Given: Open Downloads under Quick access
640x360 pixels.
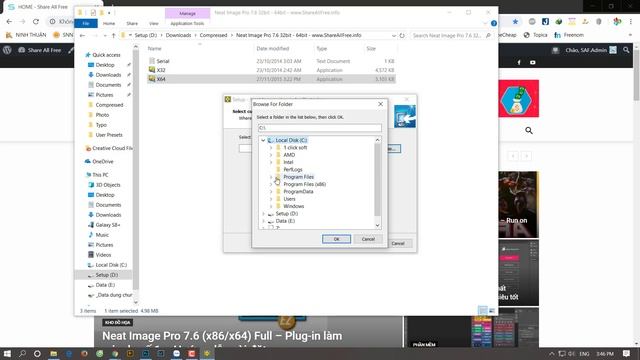Looking at the screenshot, I should tap(108, 75).
